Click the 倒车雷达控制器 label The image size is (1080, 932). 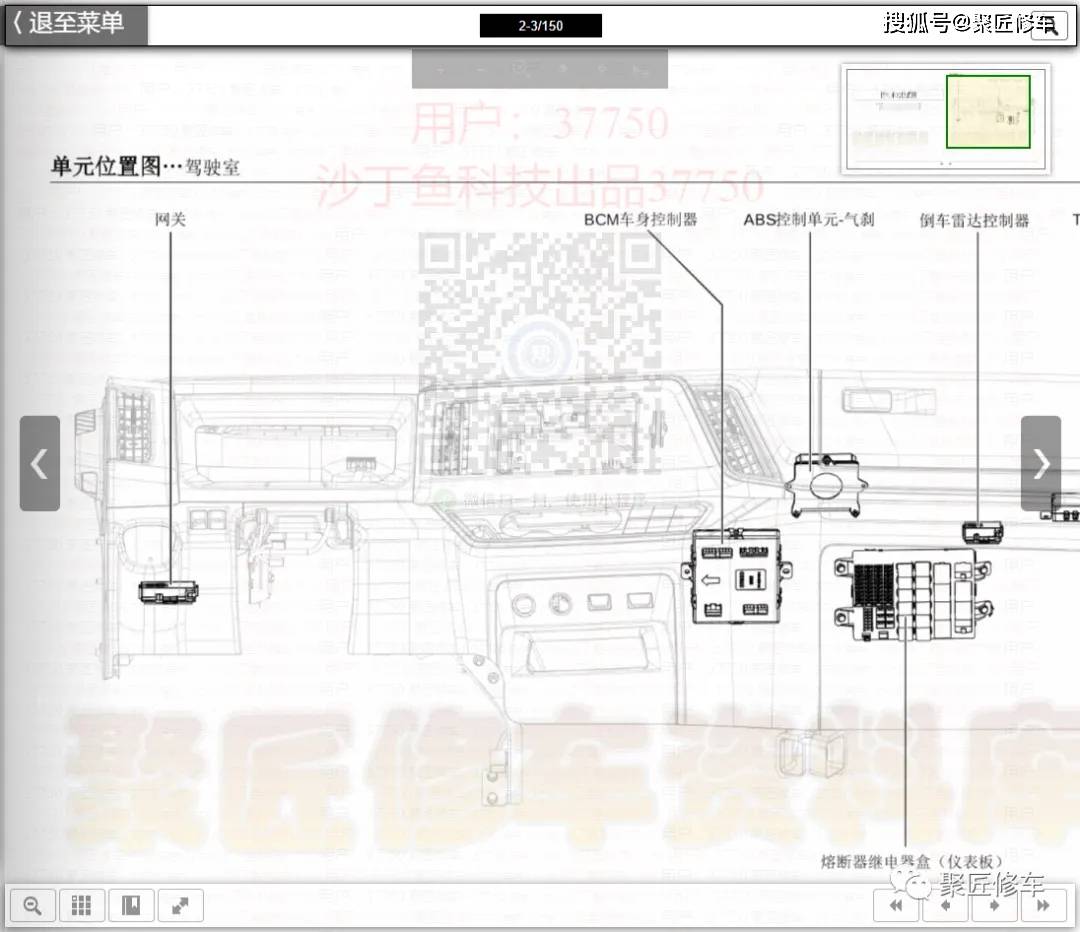tap(974, 220)
